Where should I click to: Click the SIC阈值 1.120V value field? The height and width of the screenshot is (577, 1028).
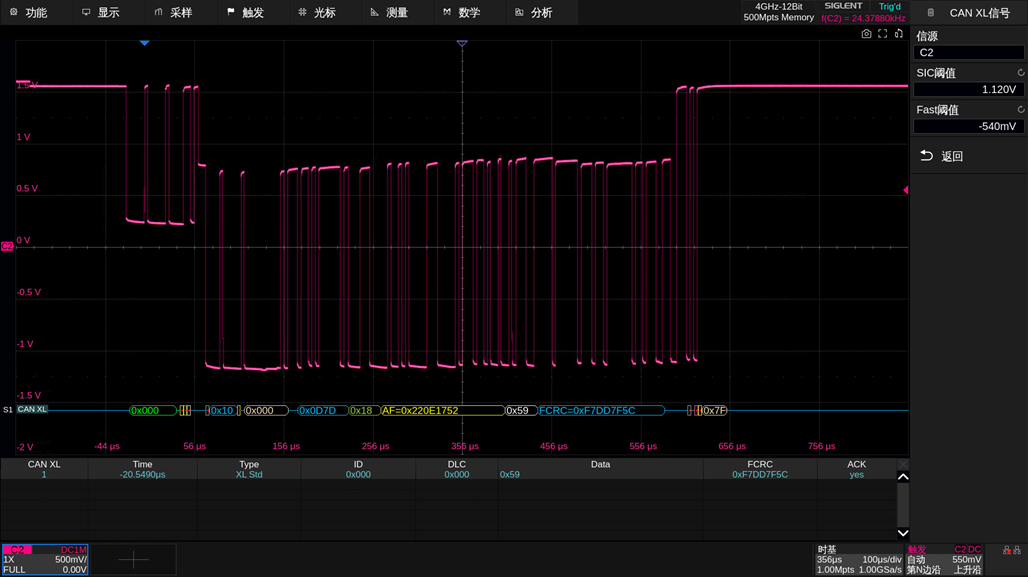point(968,89)
